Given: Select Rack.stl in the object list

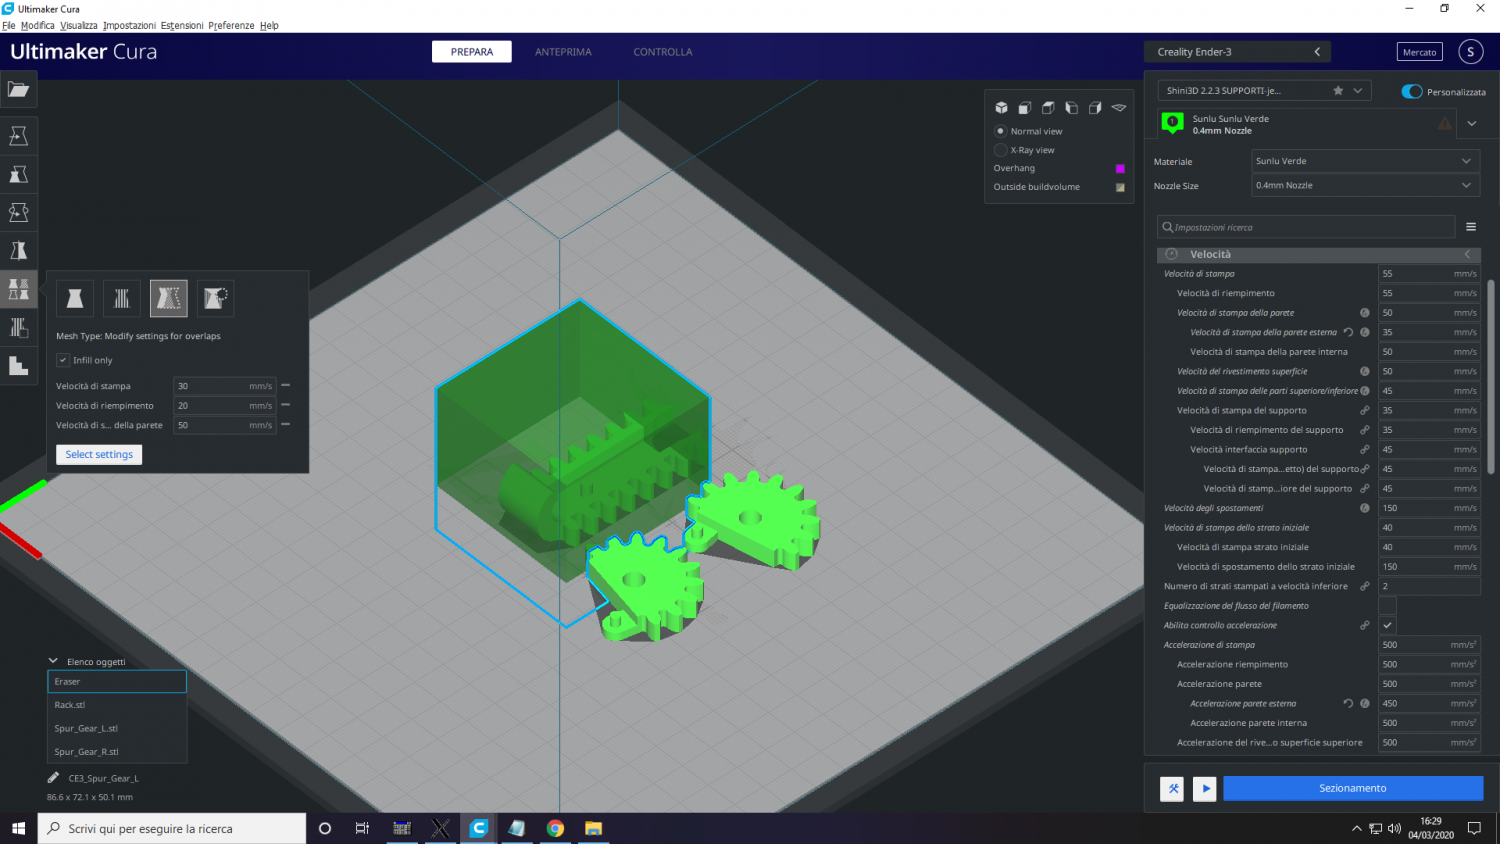Looking at the screenshot, I should (70, 705).
